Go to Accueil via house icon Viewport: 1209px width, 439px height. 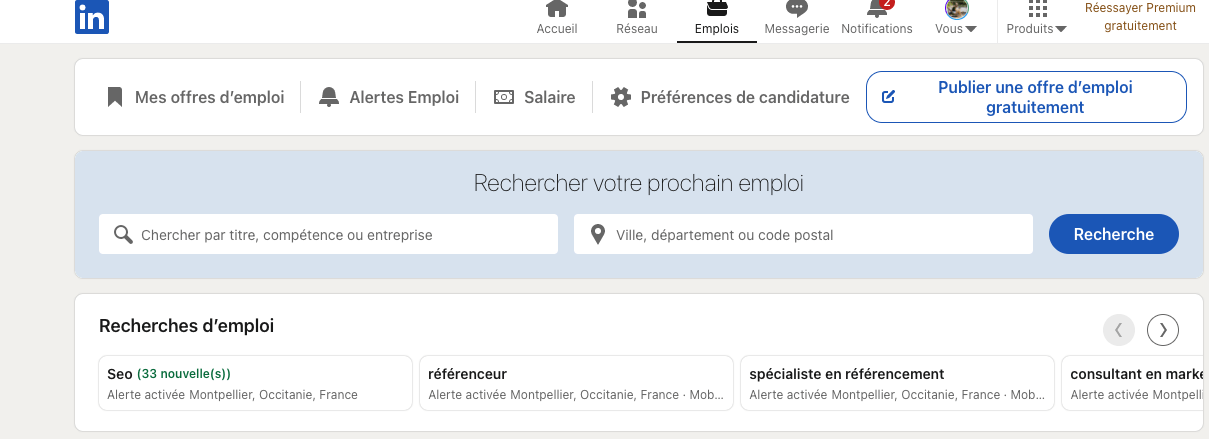click(x=557, y=9)
